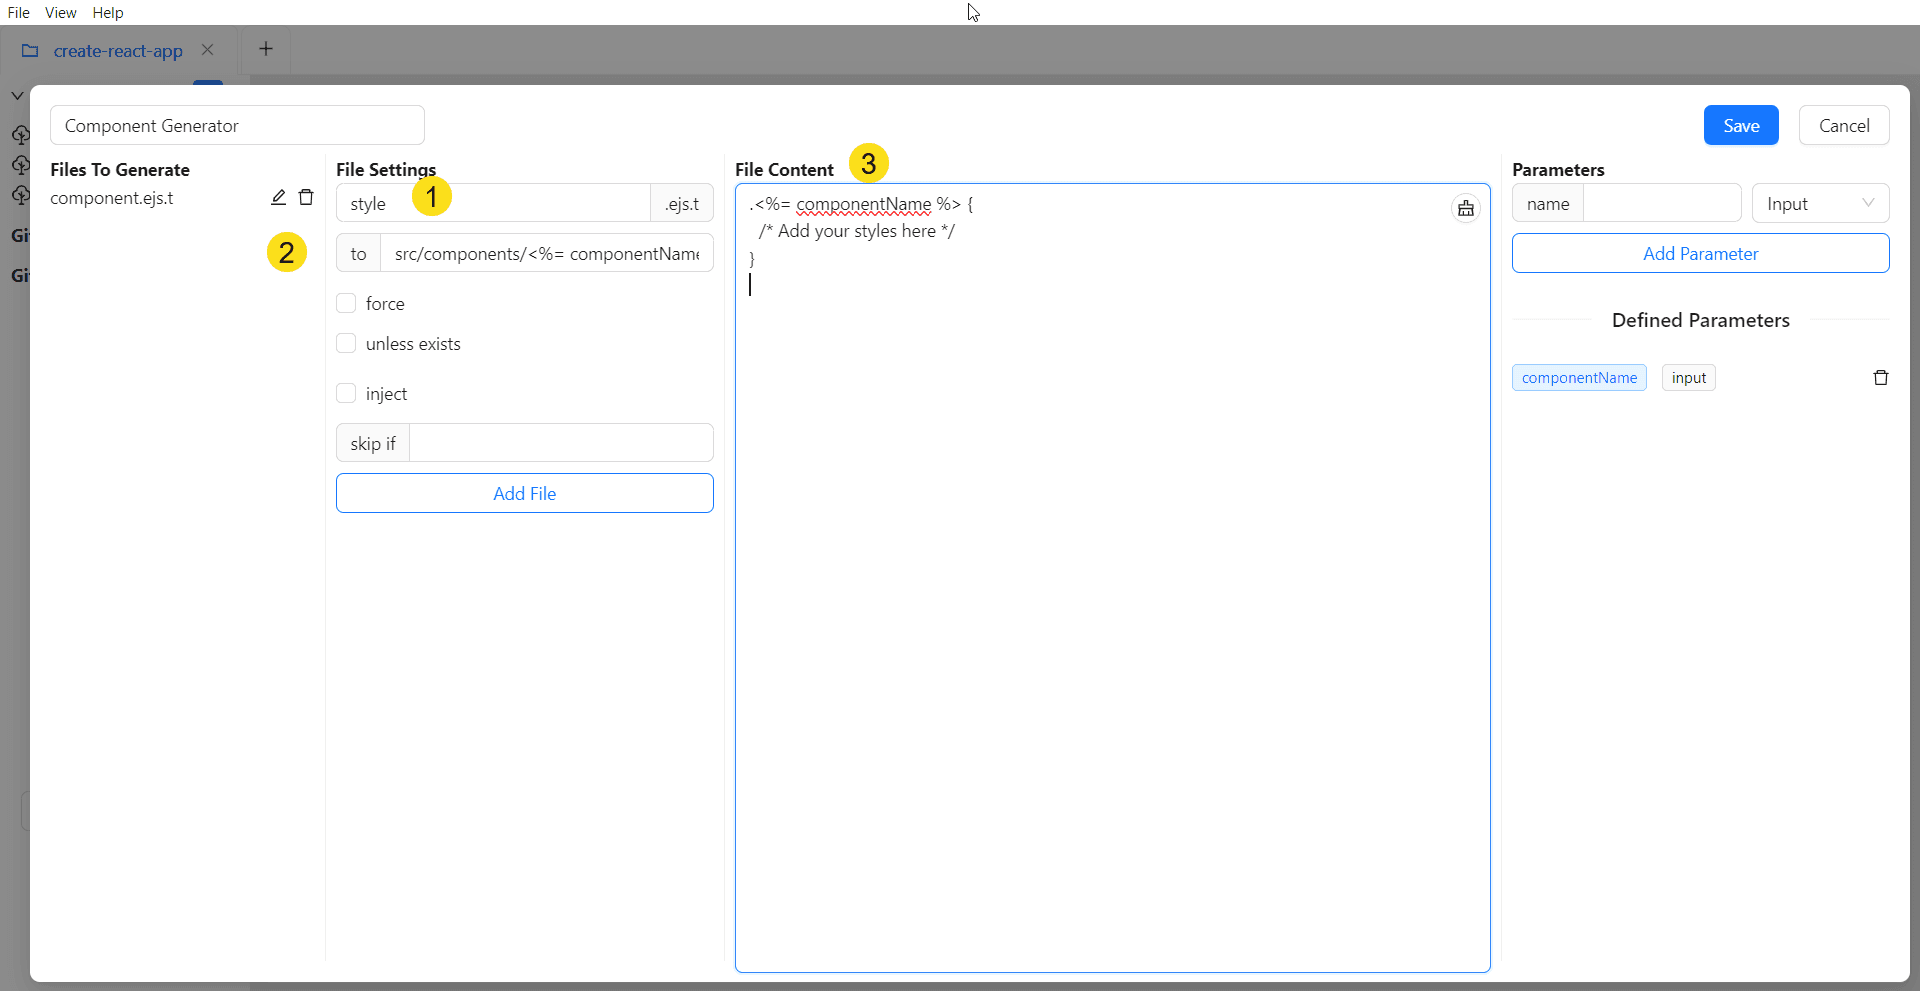Open the View menu
The image size is (1920, 991).
(x=61, y=12)
